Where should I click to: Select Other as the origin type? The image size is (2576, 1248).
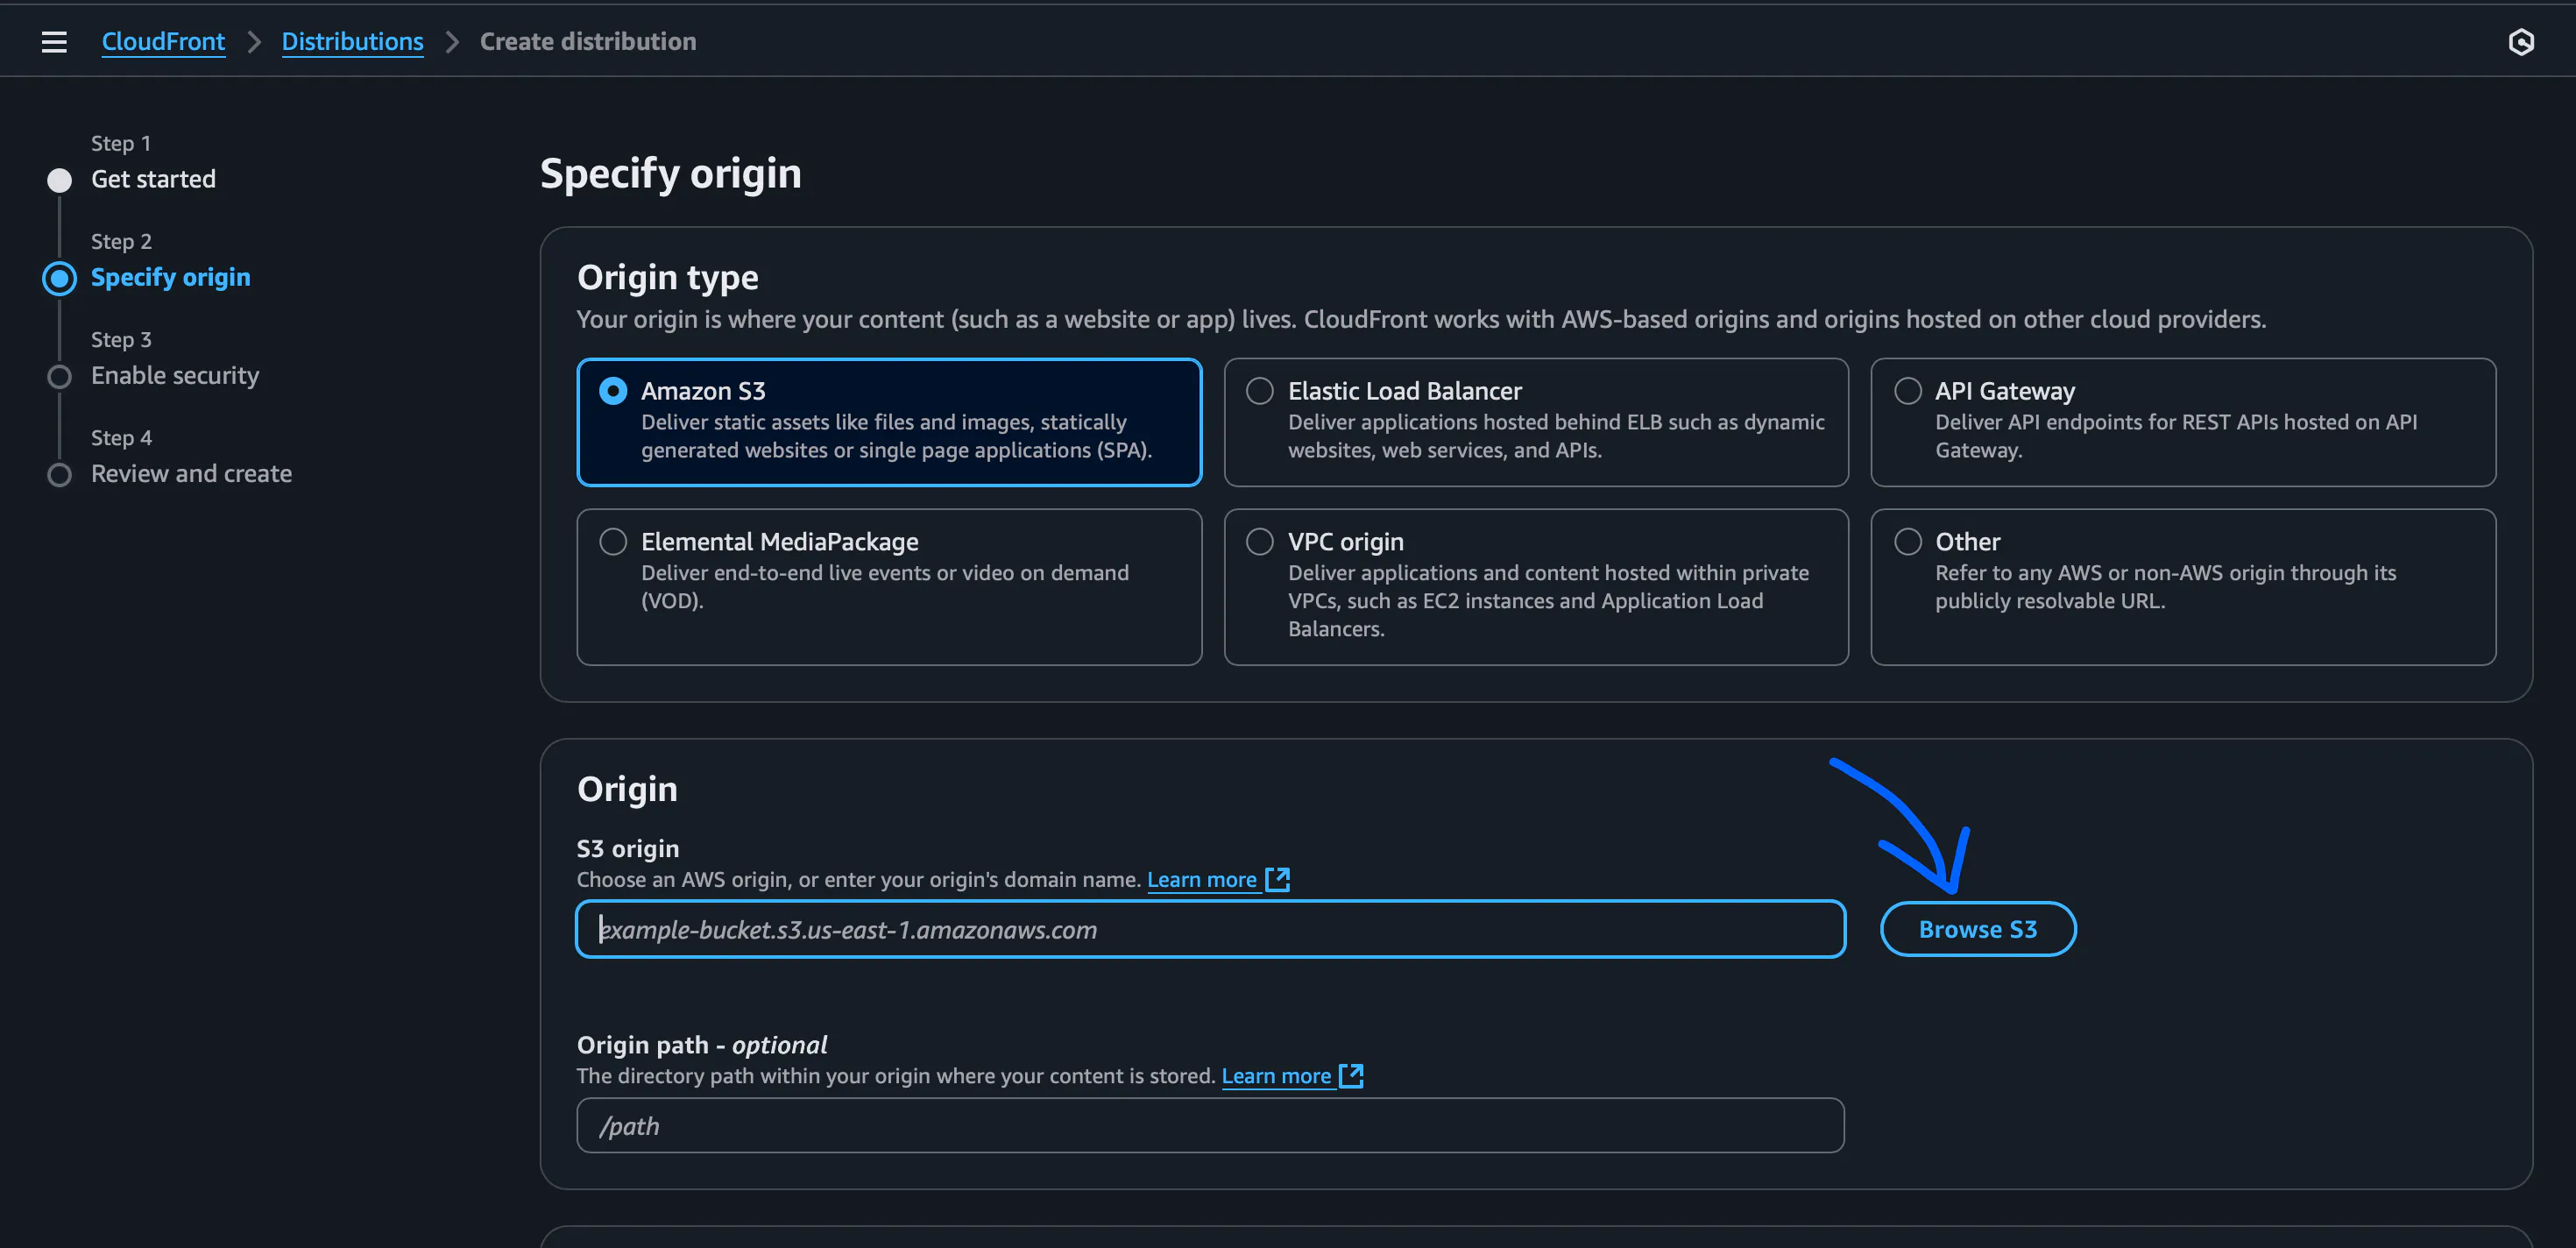point(1907,541)
